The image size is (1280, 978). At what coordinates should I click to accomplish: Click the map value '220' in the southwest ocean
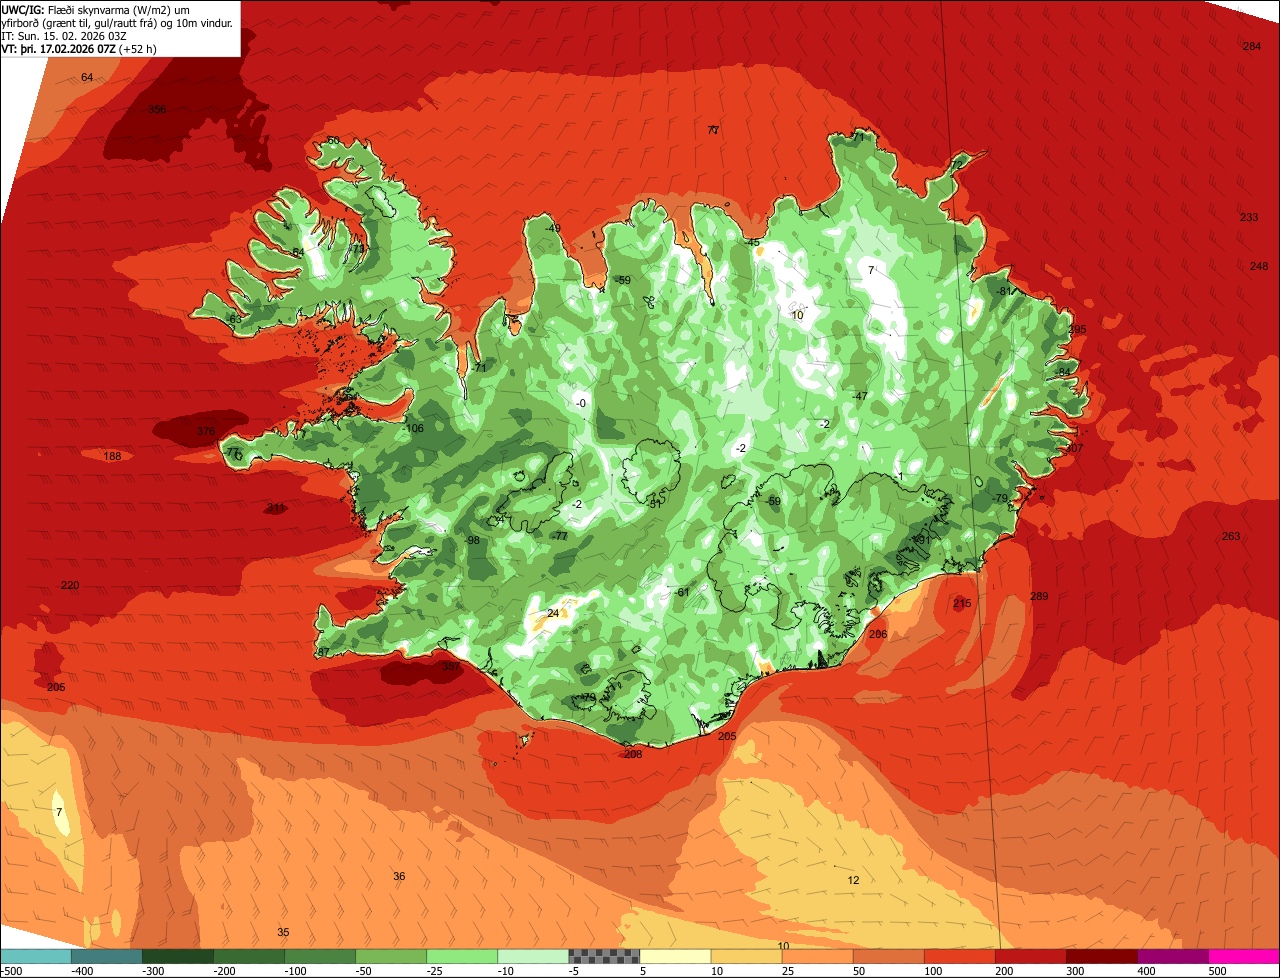pos(69,586)
